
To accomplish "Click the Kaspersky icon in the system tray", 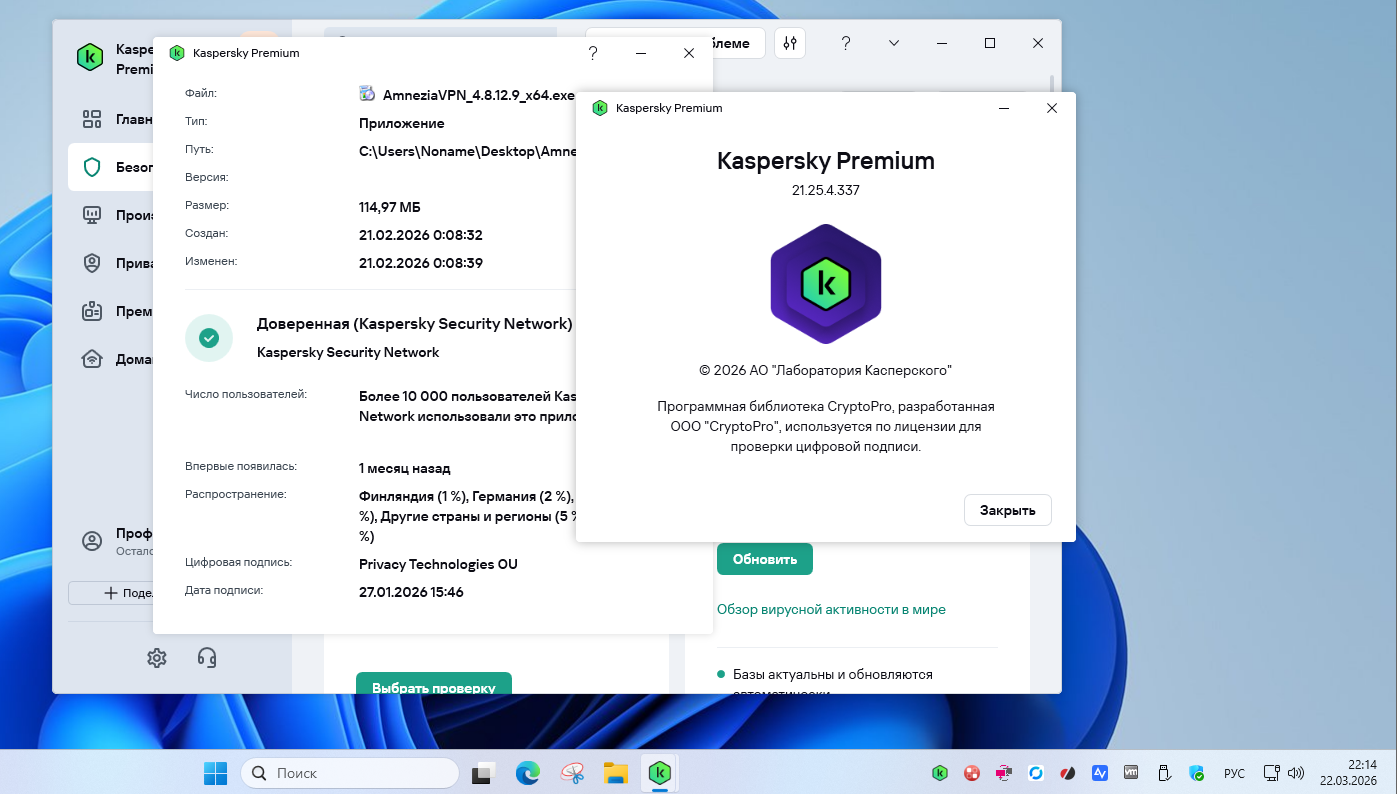I will 940,773.
